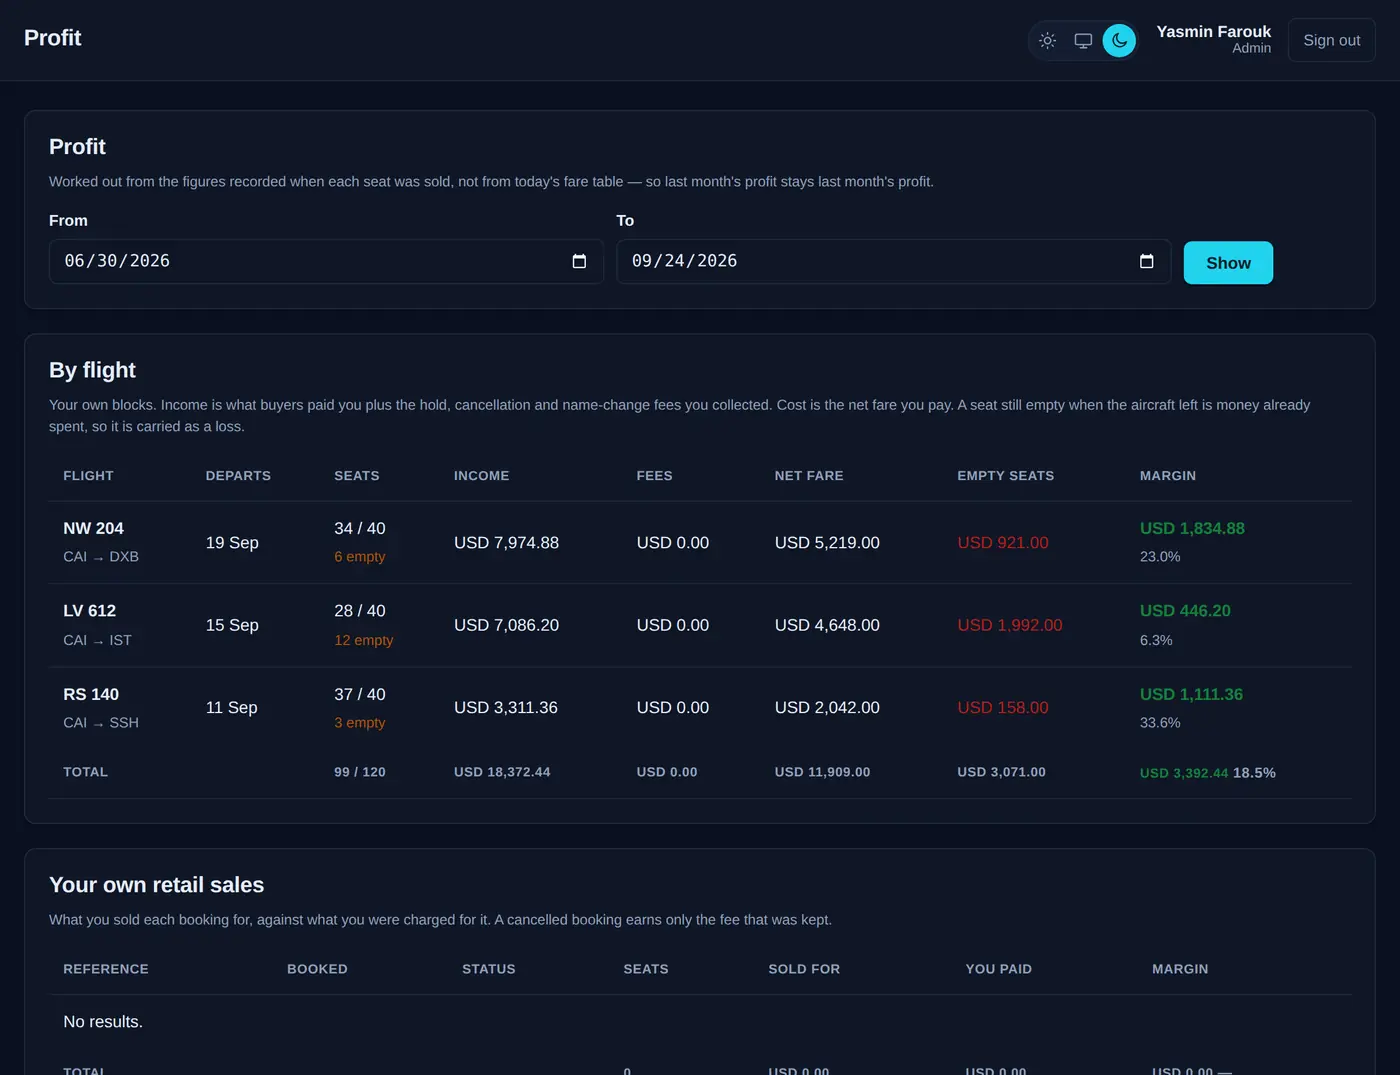Focus the From date input 06/30/2026
The width and height of the screenshot is (1400, 1075).
click(326, 261)
